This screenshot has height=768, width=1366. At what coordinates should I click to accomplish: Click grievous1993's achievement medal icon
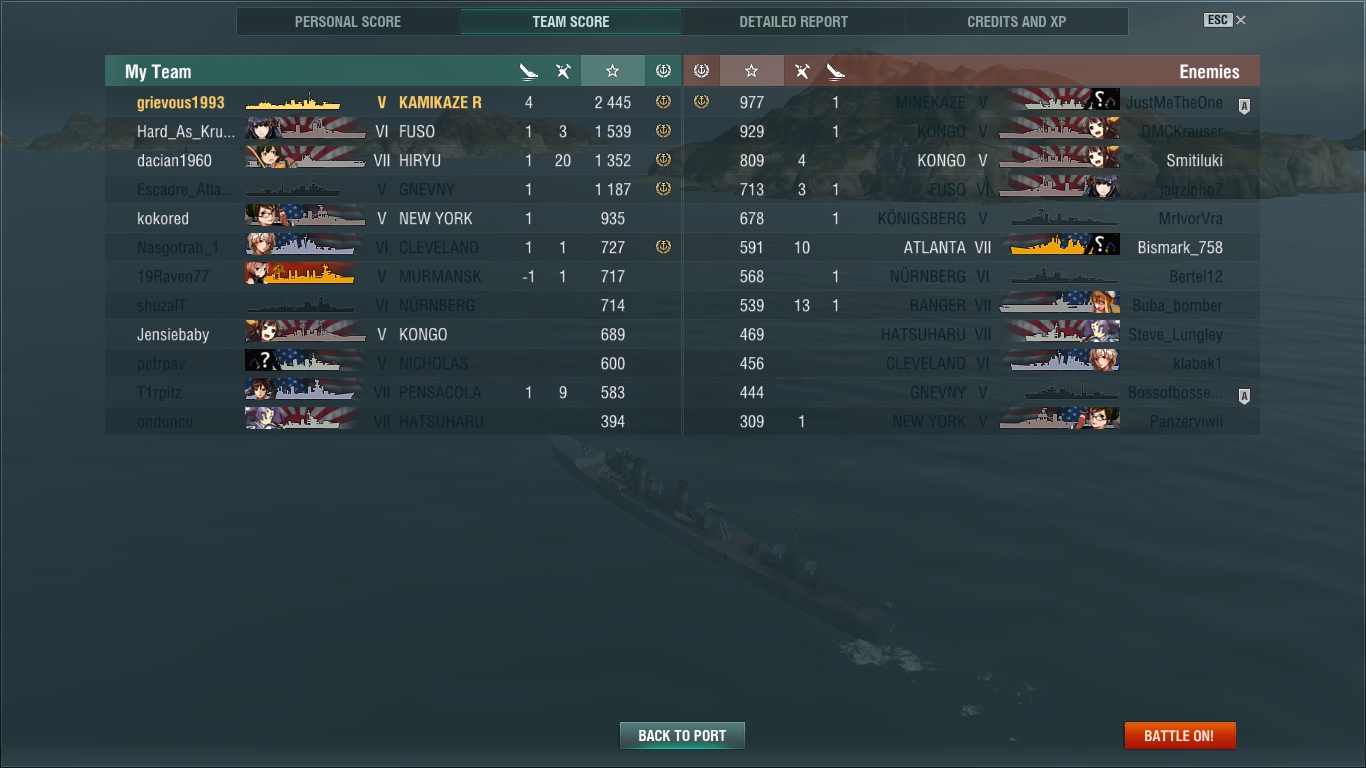pyautogui.click(x=663, y=102)
